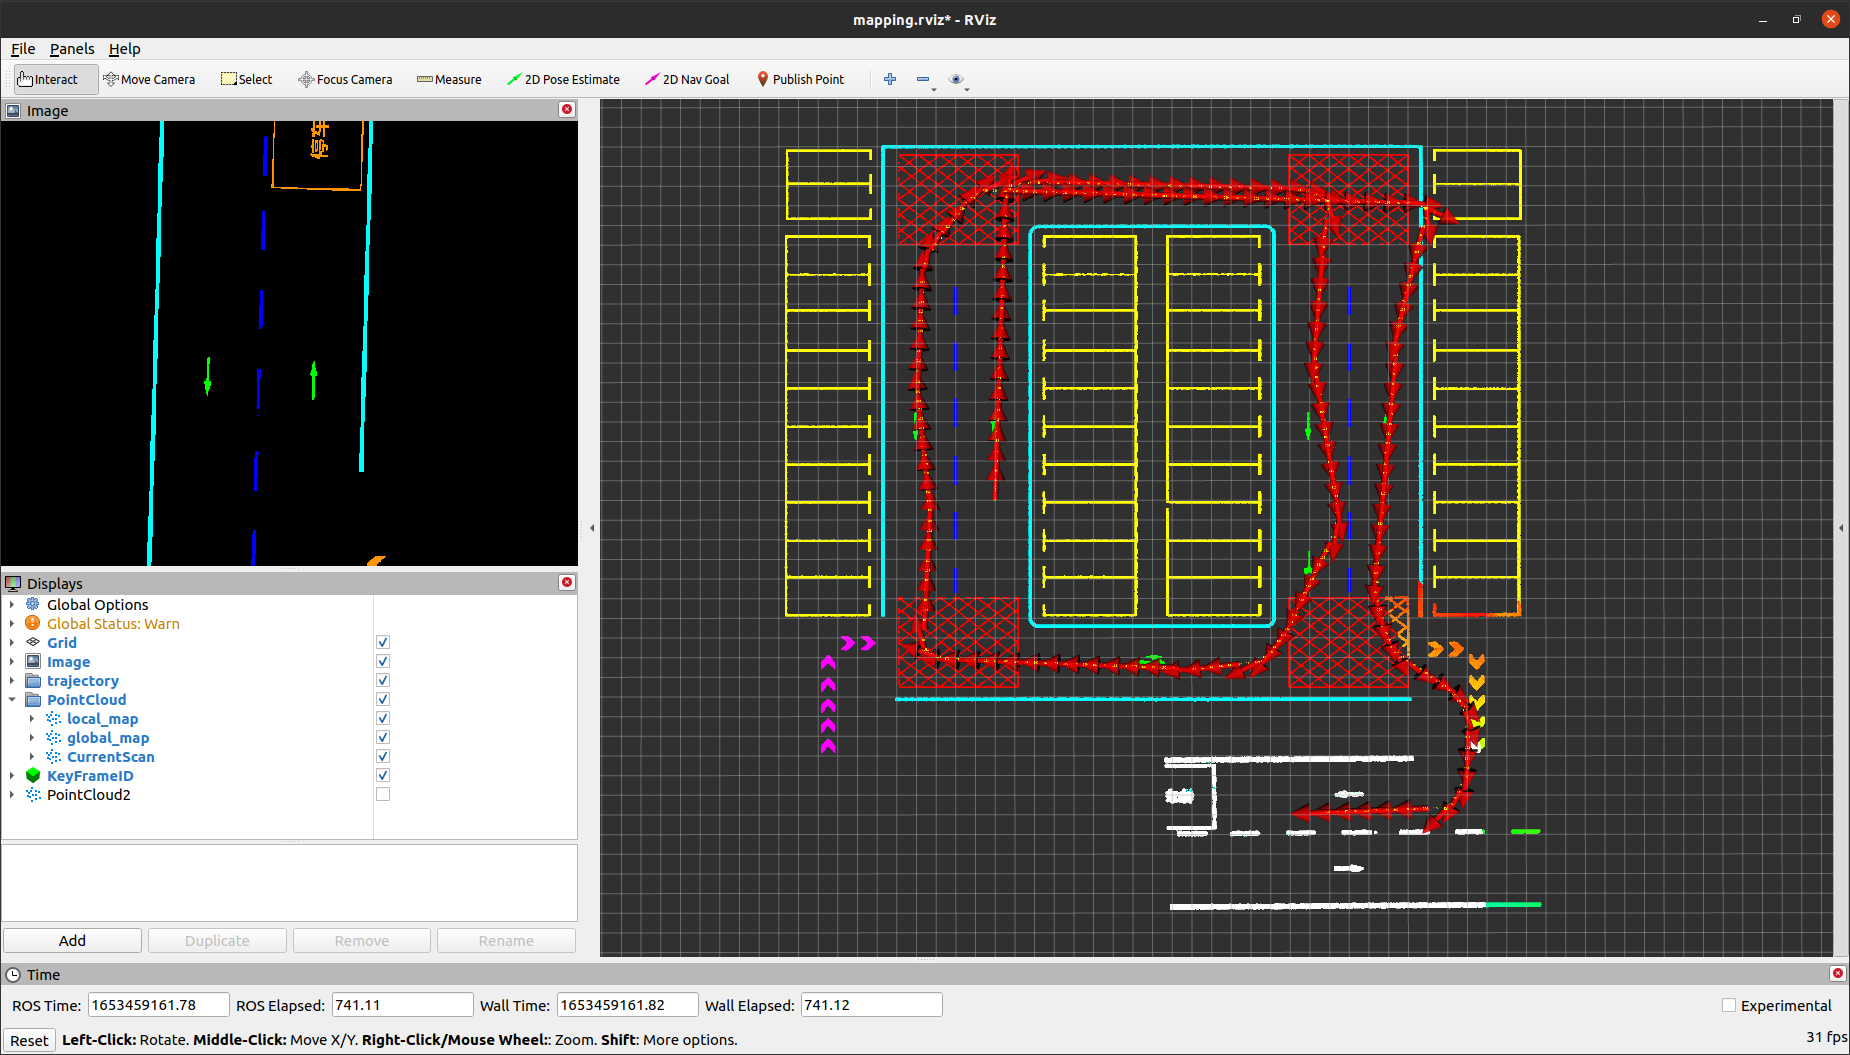This screenshot has height=1055, width=1850.
Task: Expand the global_map properties
Action: pyautogui.click(x=32, y=737)
